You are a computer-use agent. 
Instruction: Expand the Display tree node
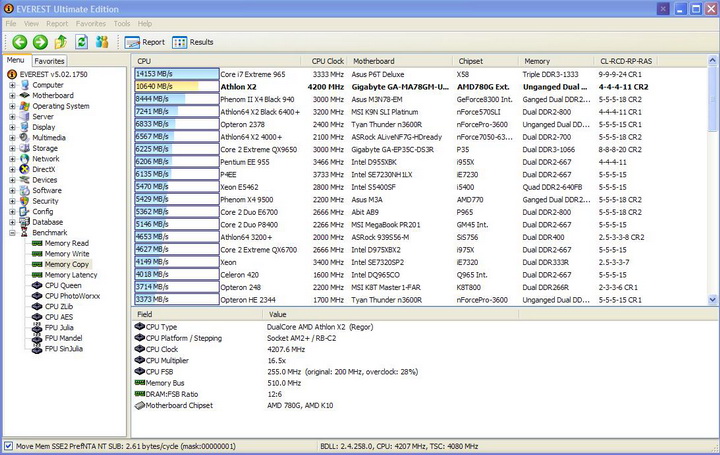[12, 127]
